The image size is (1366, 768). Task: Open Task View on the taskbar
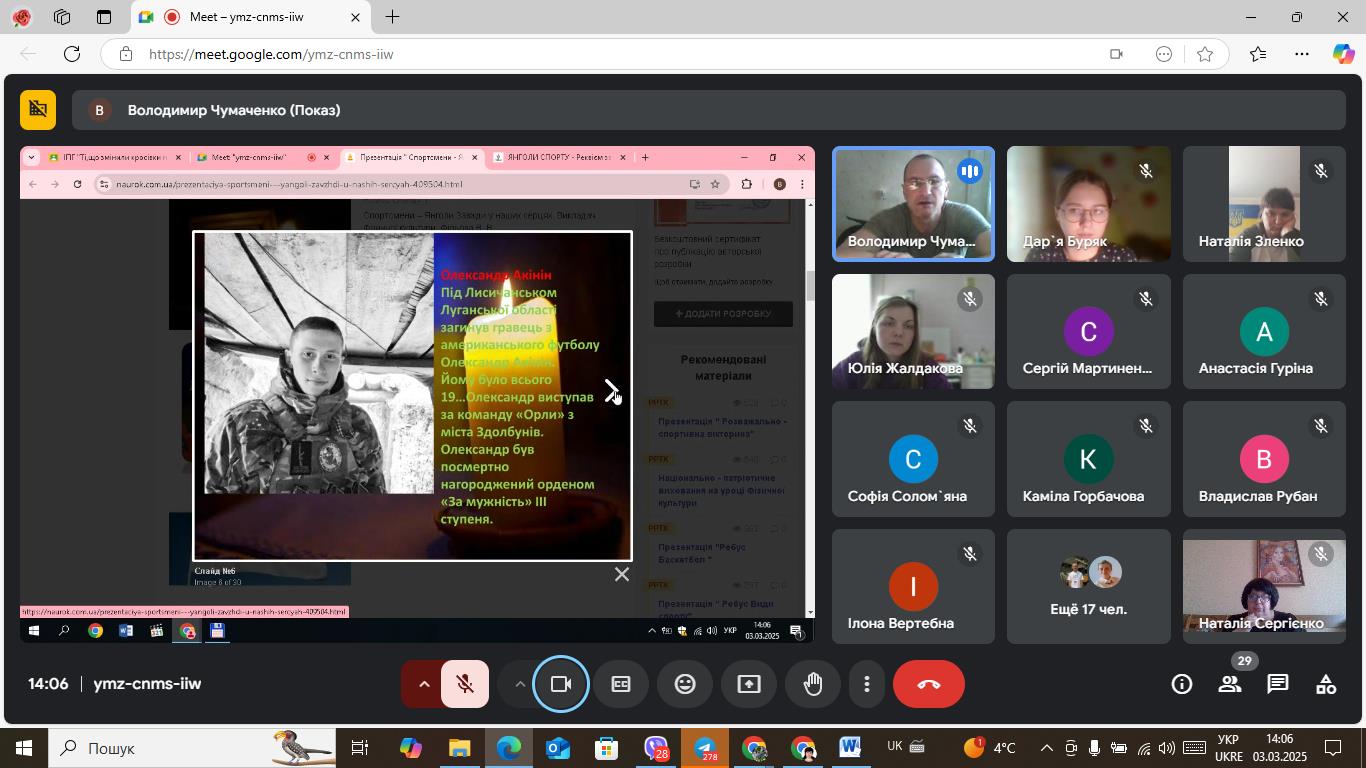(x=360, y=748)
